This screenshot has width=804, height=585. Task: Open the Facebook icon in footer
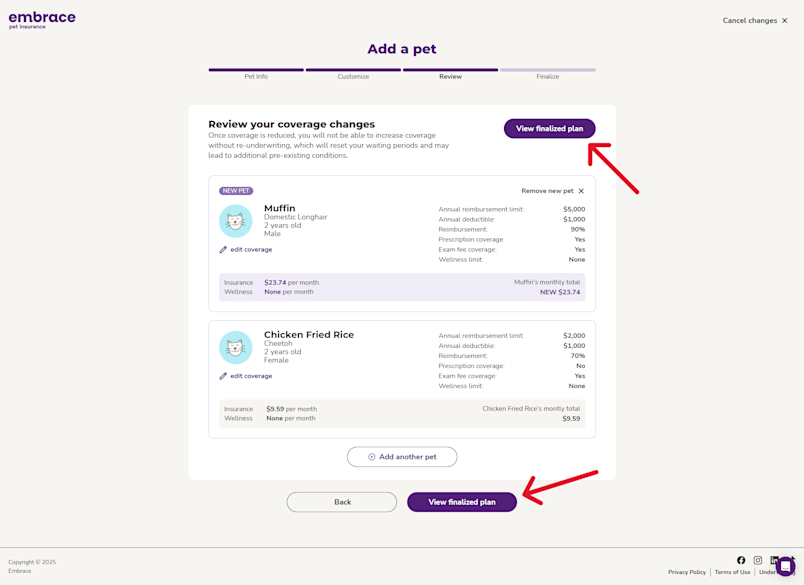coord(741,560)
